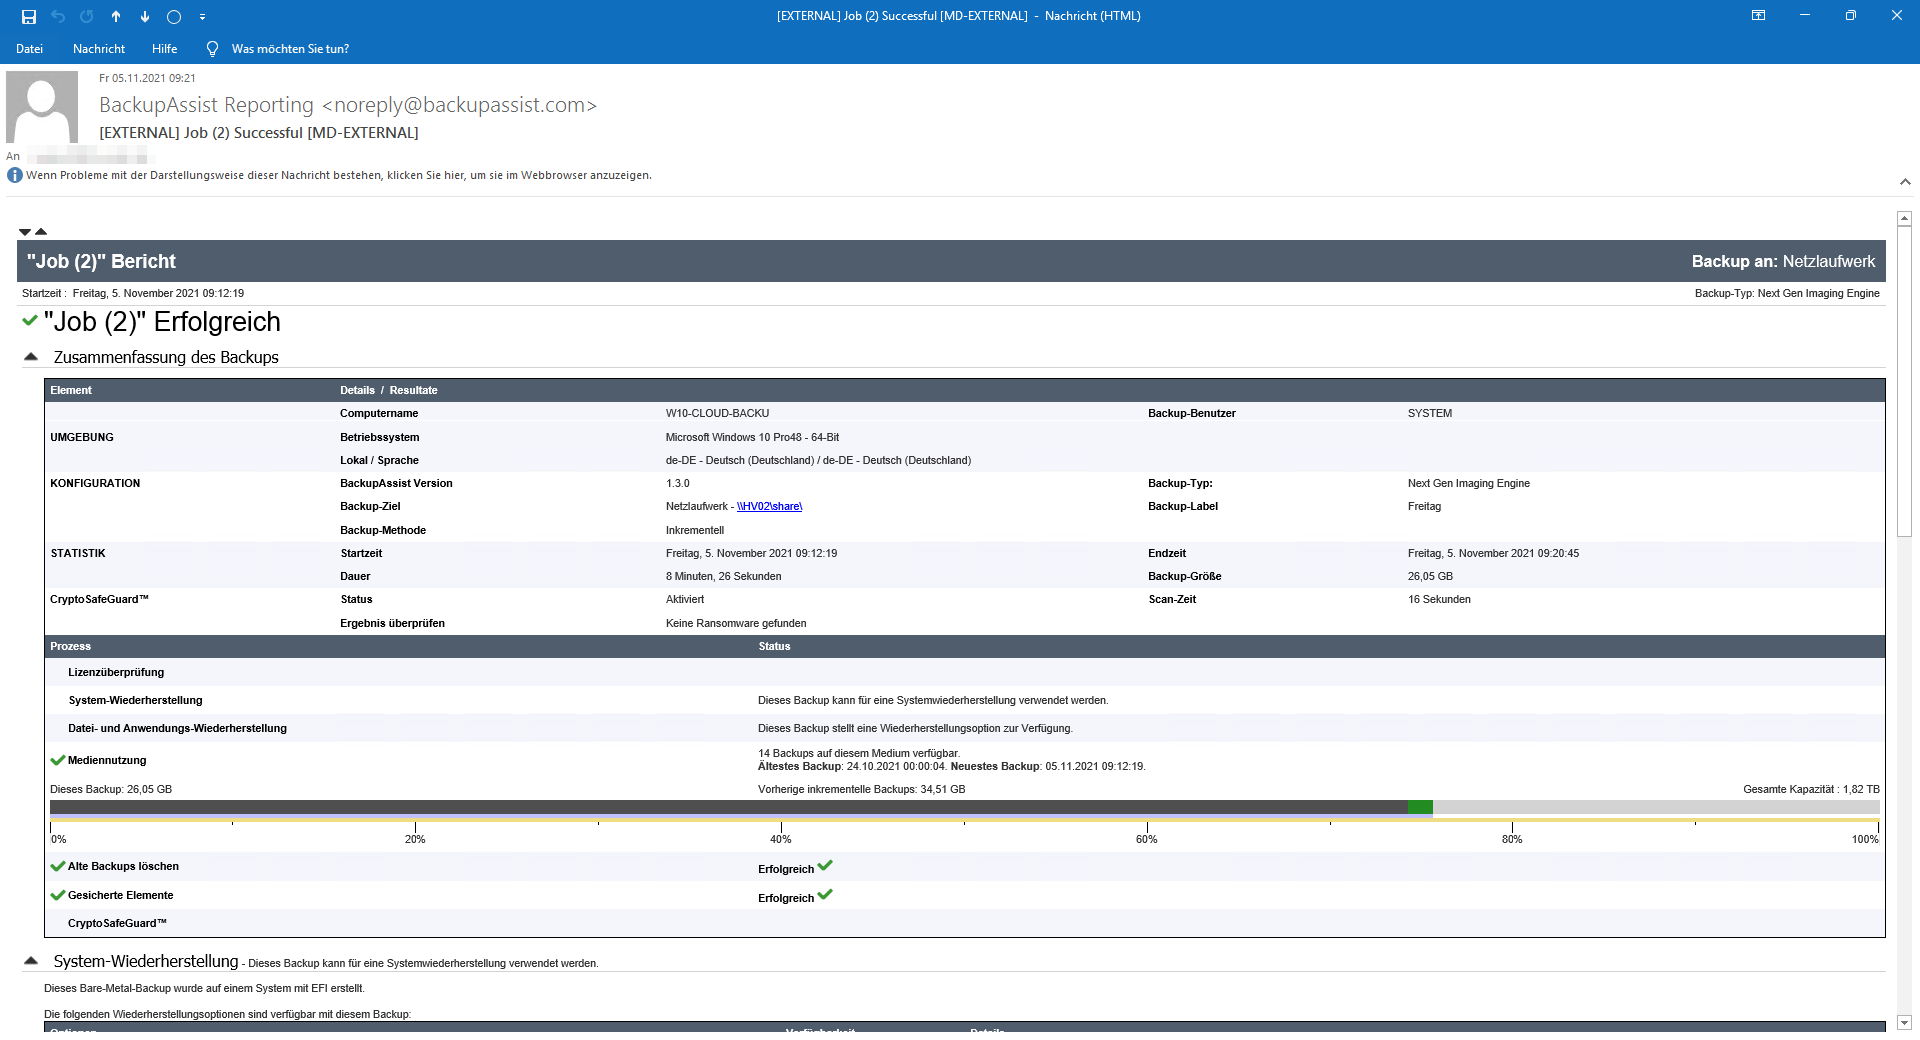Go to previous item with up arrow

tap(116, 16)
